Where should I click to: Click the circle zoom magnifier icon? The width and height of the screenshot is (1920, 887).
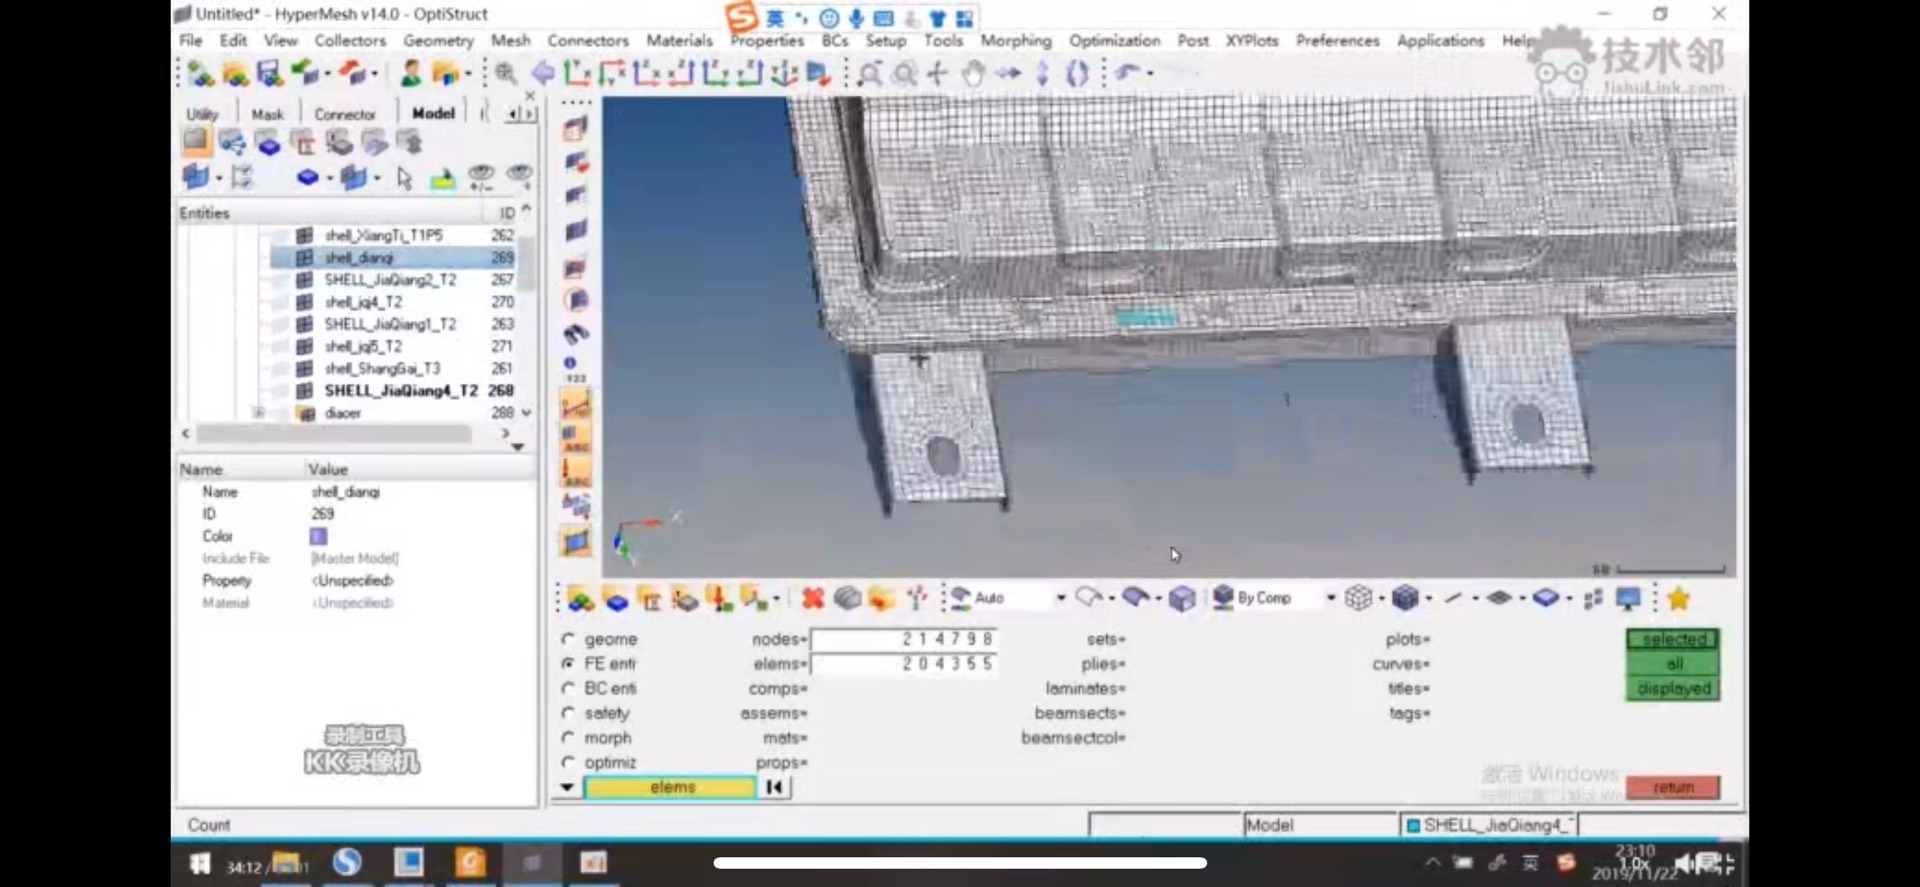(904, 73)
